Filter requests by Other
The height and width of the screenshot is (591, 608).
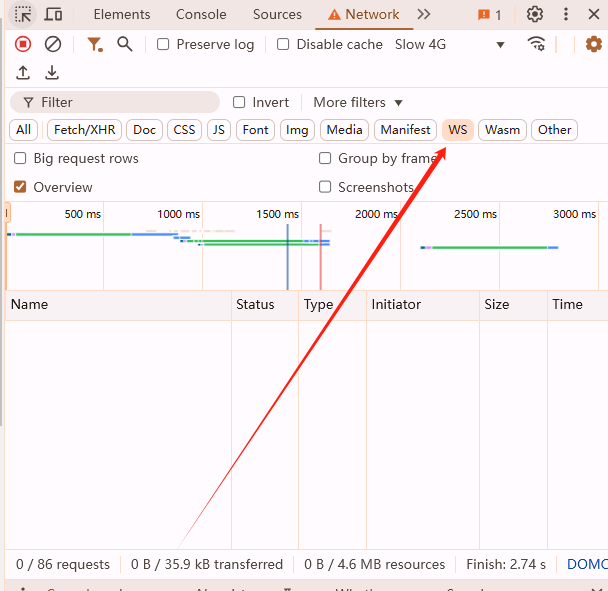554,130
